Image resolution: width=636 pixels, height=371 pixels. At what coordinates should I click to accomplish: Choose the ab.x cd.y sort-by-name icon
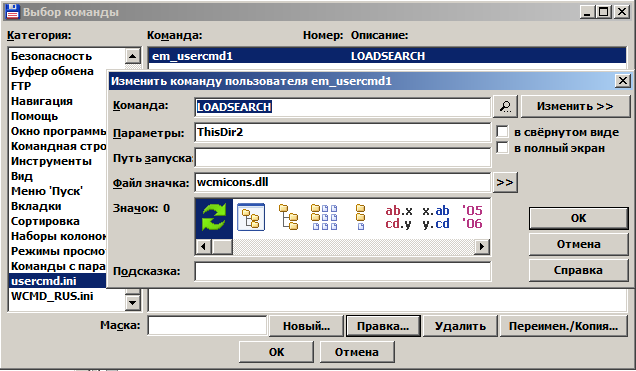(x=399, y=217)
